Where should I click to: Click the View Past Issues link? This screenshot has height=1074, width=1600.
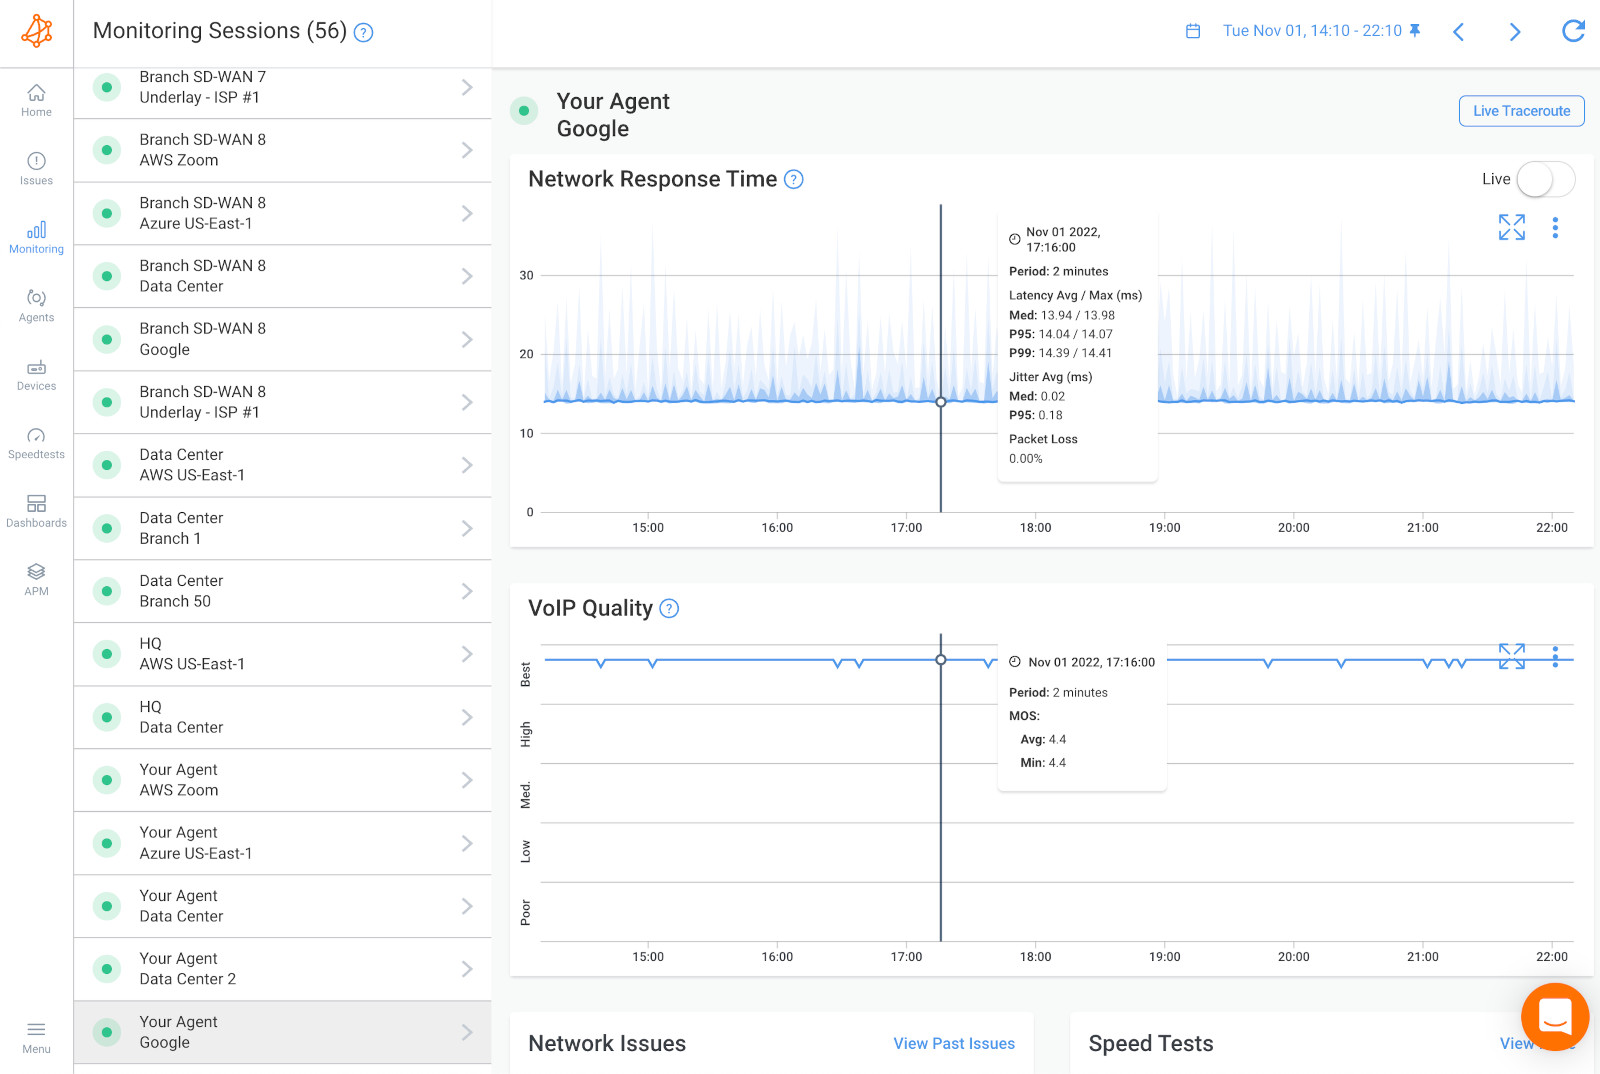click(953, 1043)
